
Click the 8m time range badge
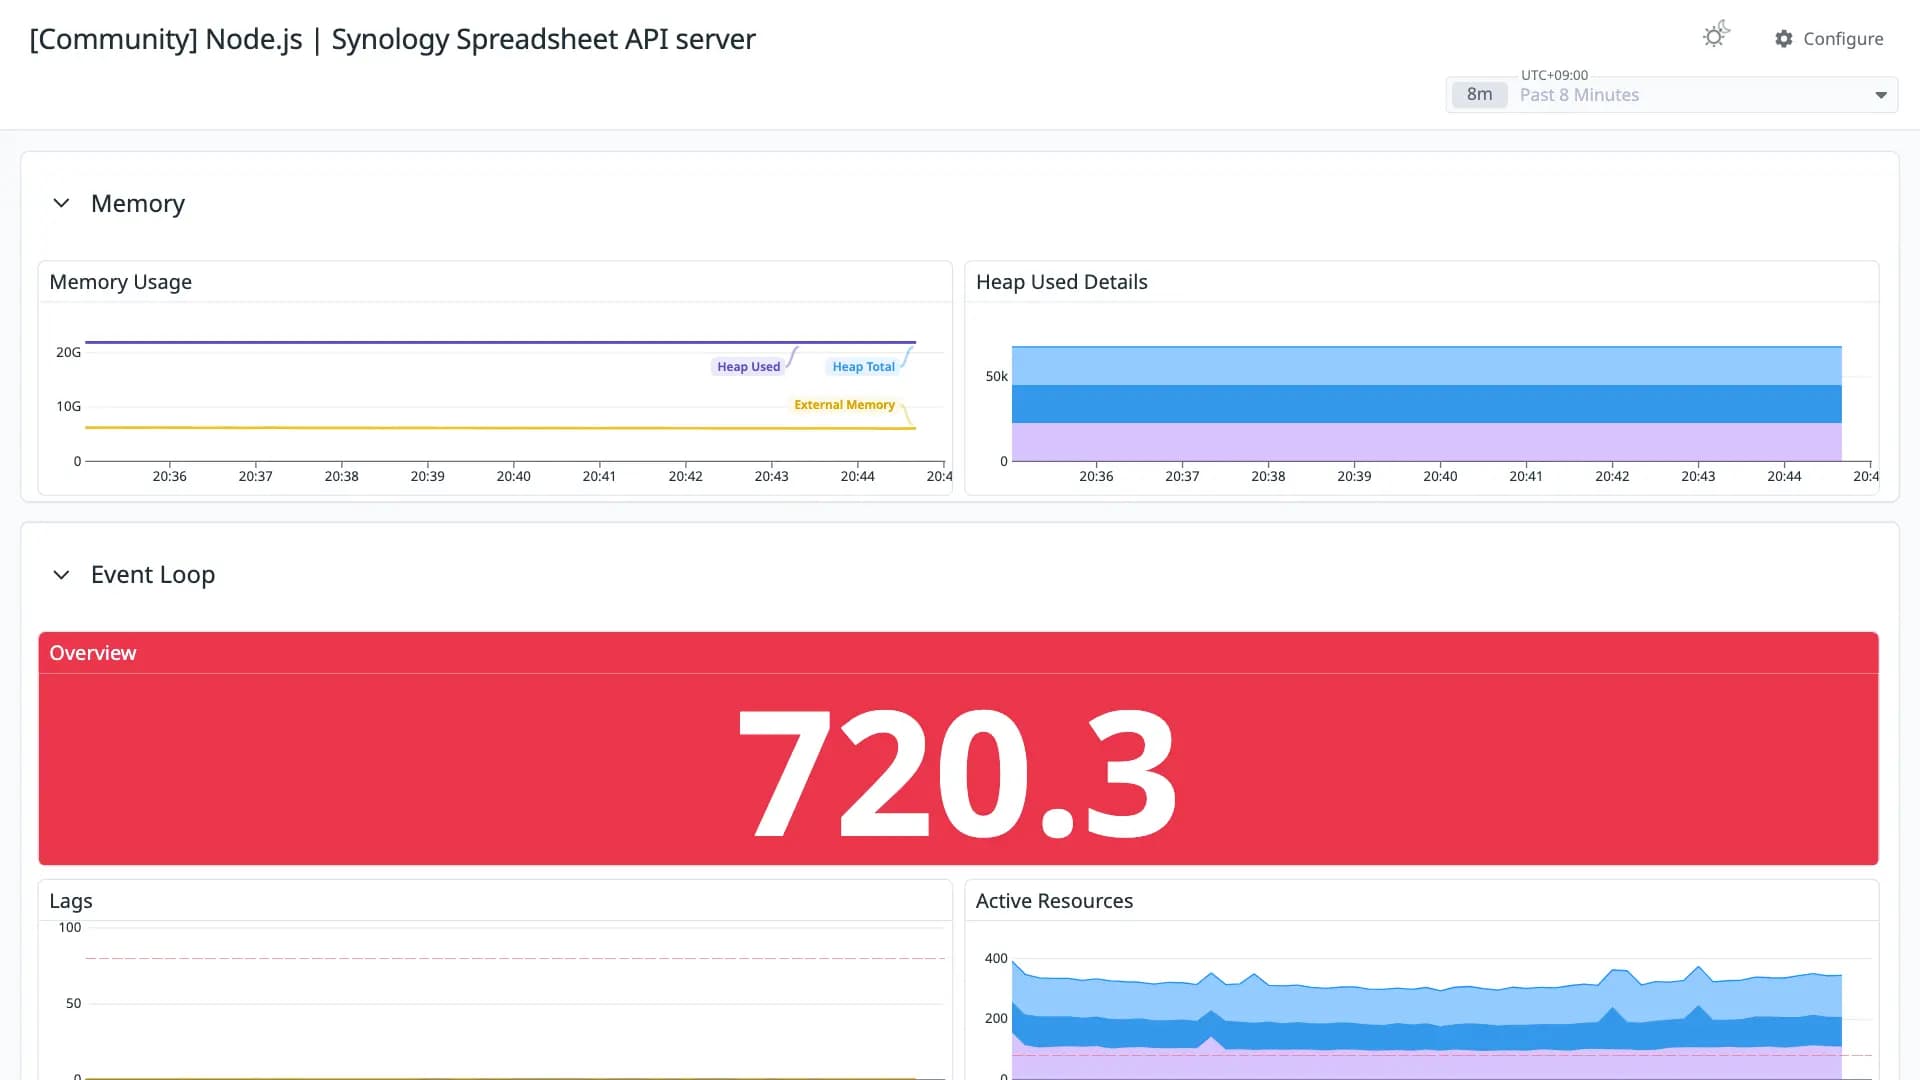click(x=1479, y=95)
